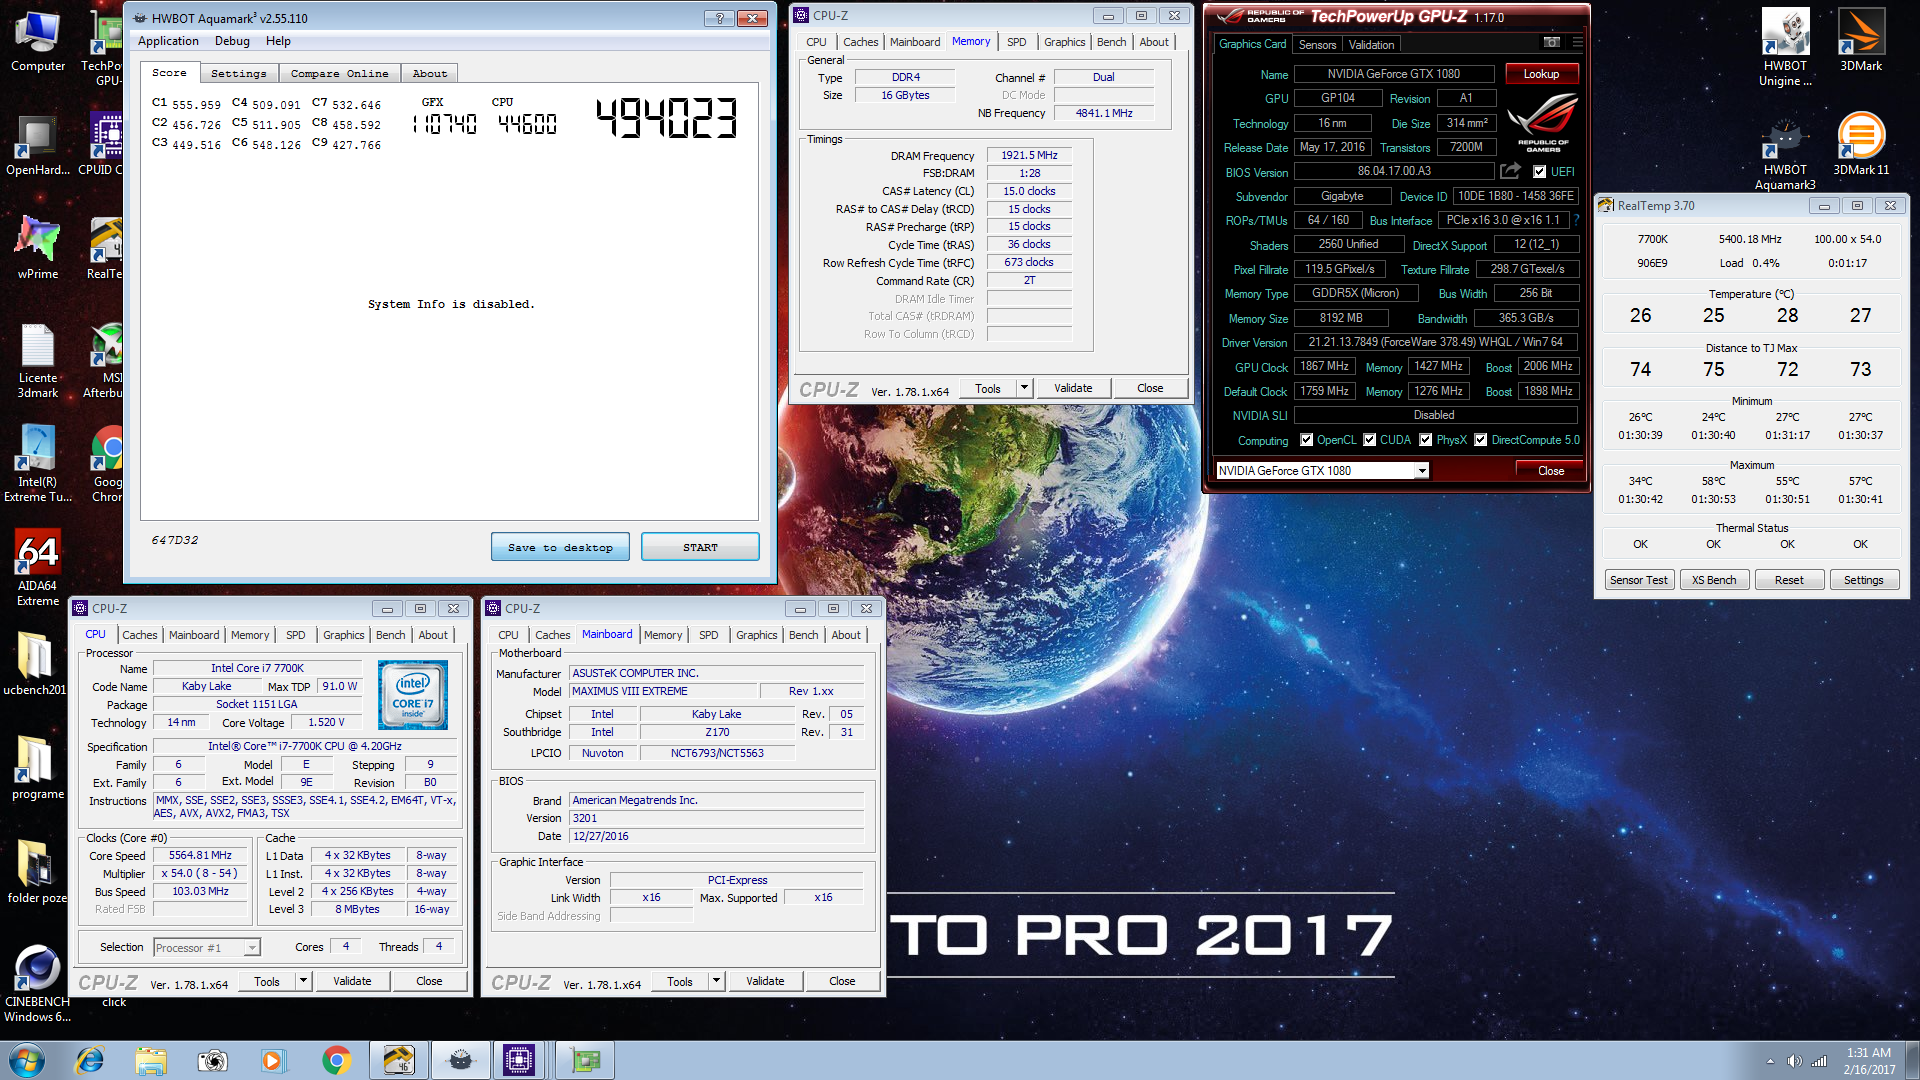
Task: Switch to Sensors tab in GPU-Z
Action: [1317, 44]
